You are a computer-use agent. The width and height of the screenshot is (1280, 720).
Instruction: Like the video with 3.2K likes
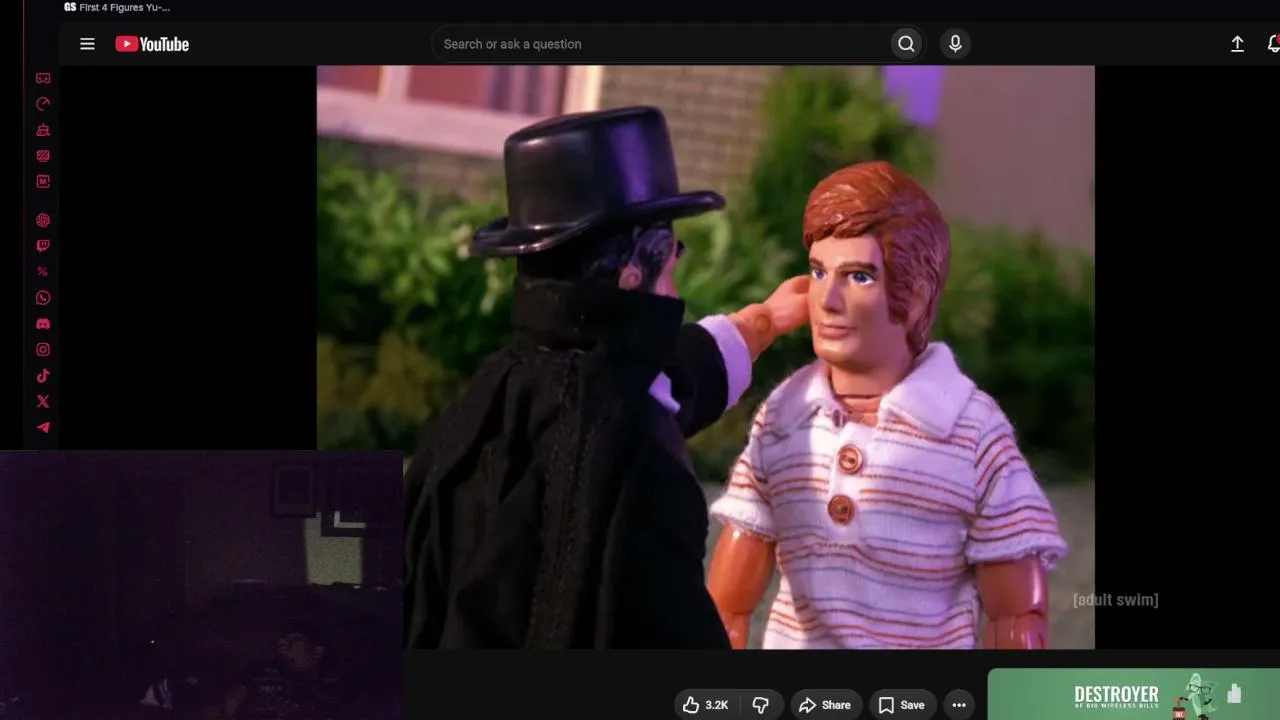(707, 705)
